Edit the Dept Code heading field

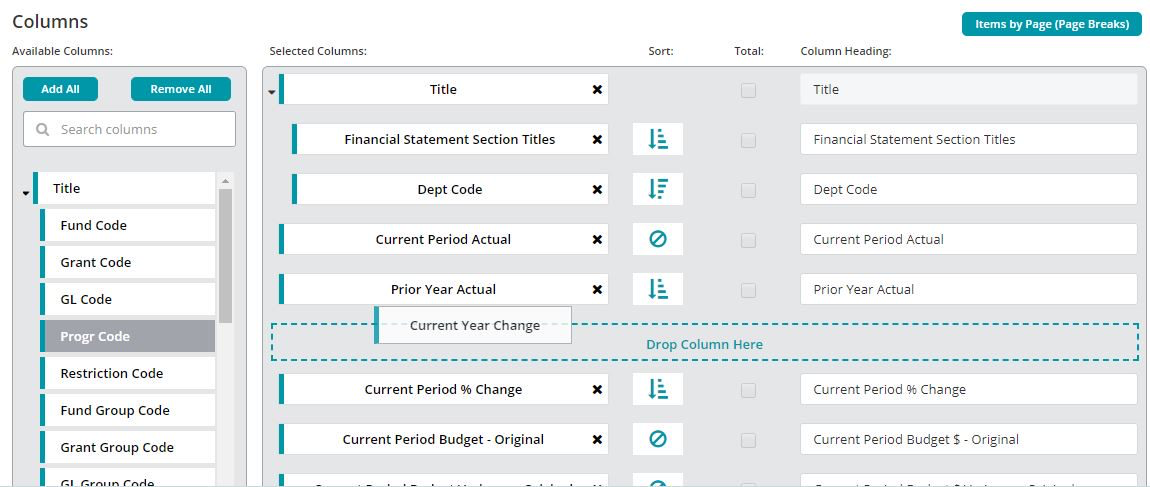coord(969,189)
